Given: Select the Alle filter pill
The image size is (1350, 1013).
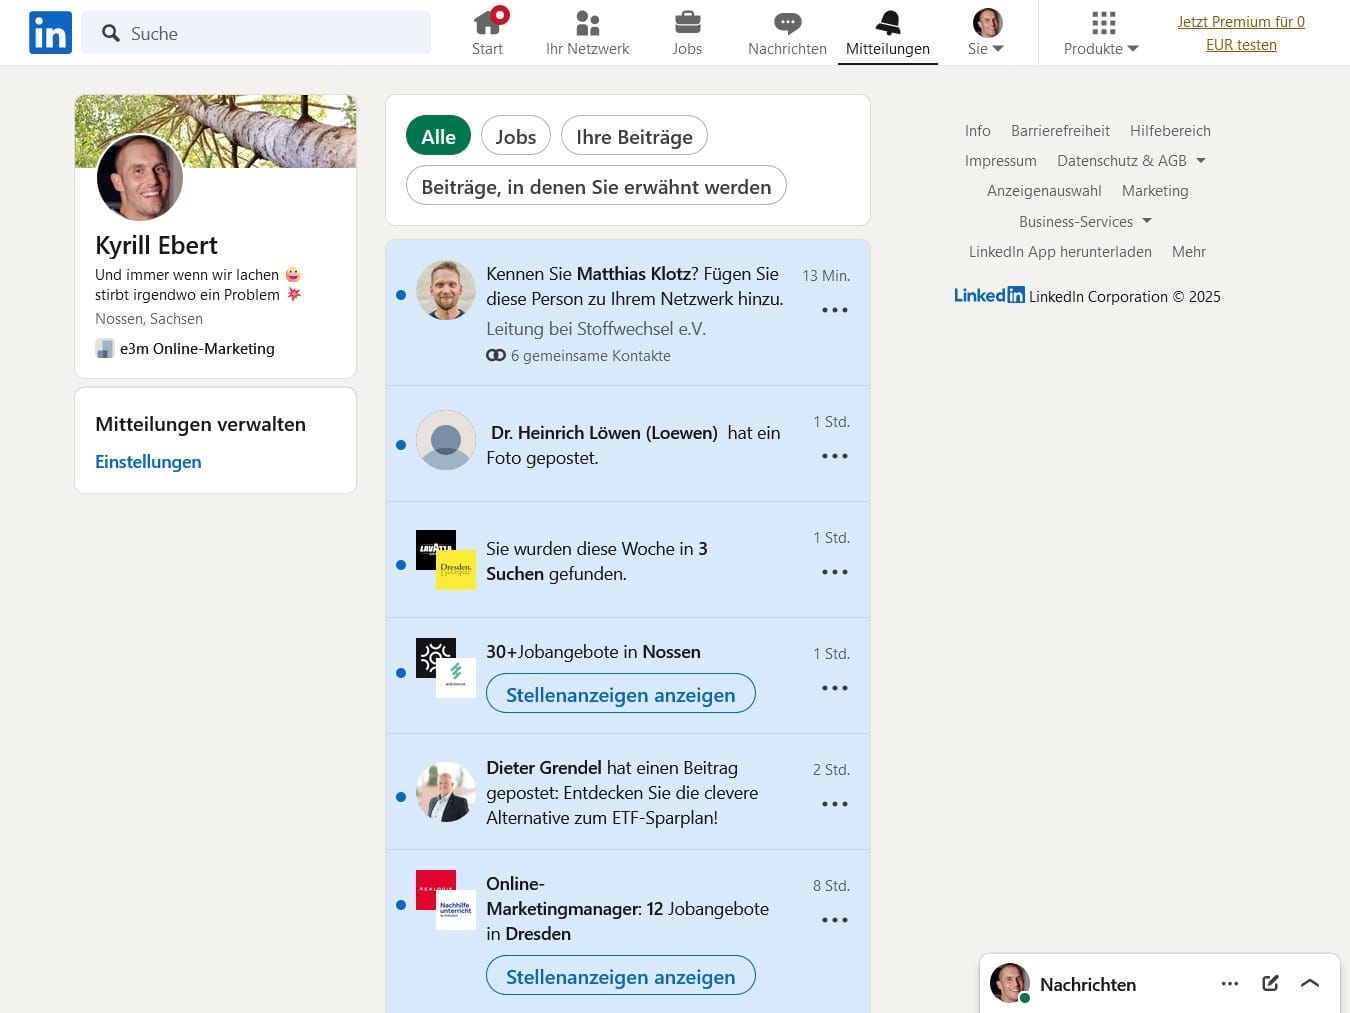Looking at the screenshot, I should (438, 136).
